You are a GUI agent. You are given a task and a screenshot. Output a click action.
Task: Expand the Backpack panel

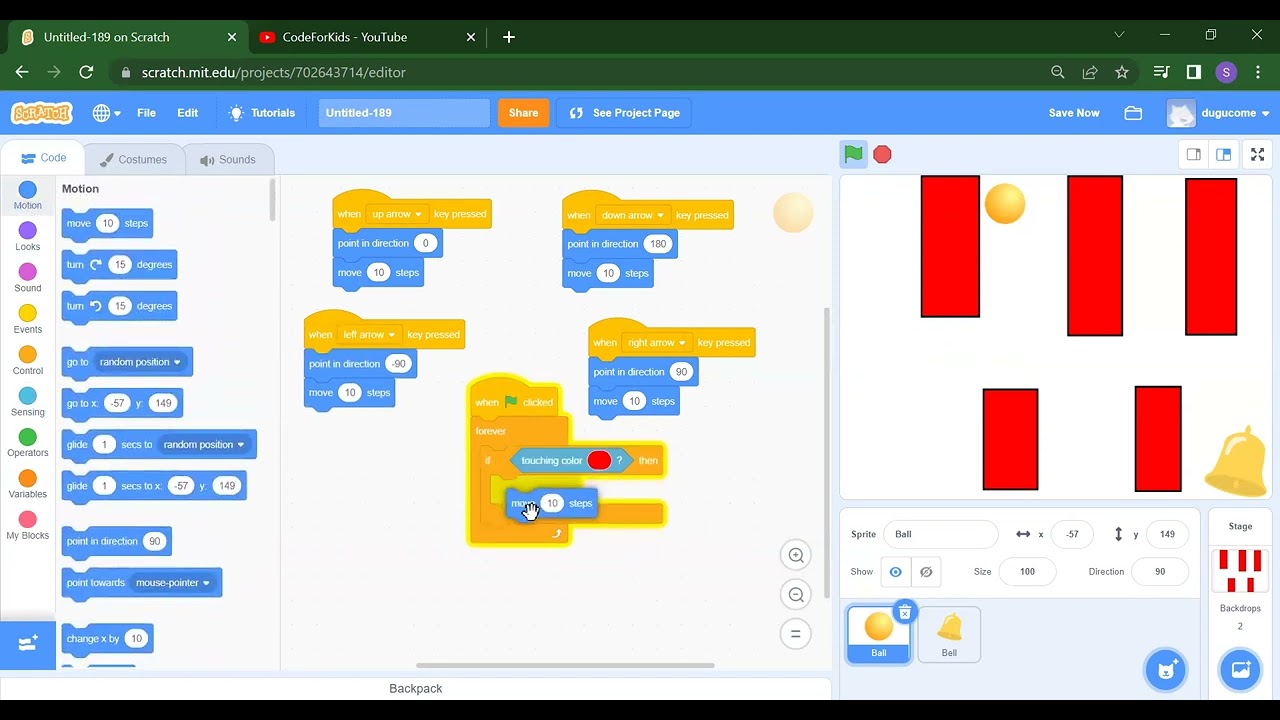(415, 688)
